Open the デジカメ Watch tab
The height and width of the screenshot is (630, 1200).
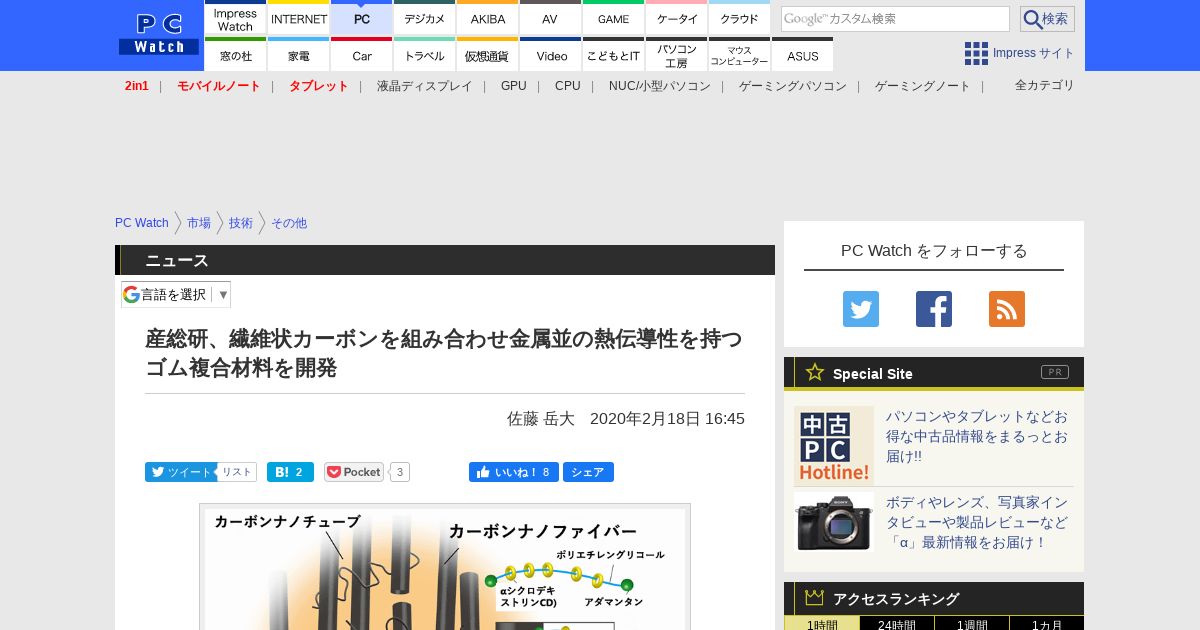tap(425, 18)
